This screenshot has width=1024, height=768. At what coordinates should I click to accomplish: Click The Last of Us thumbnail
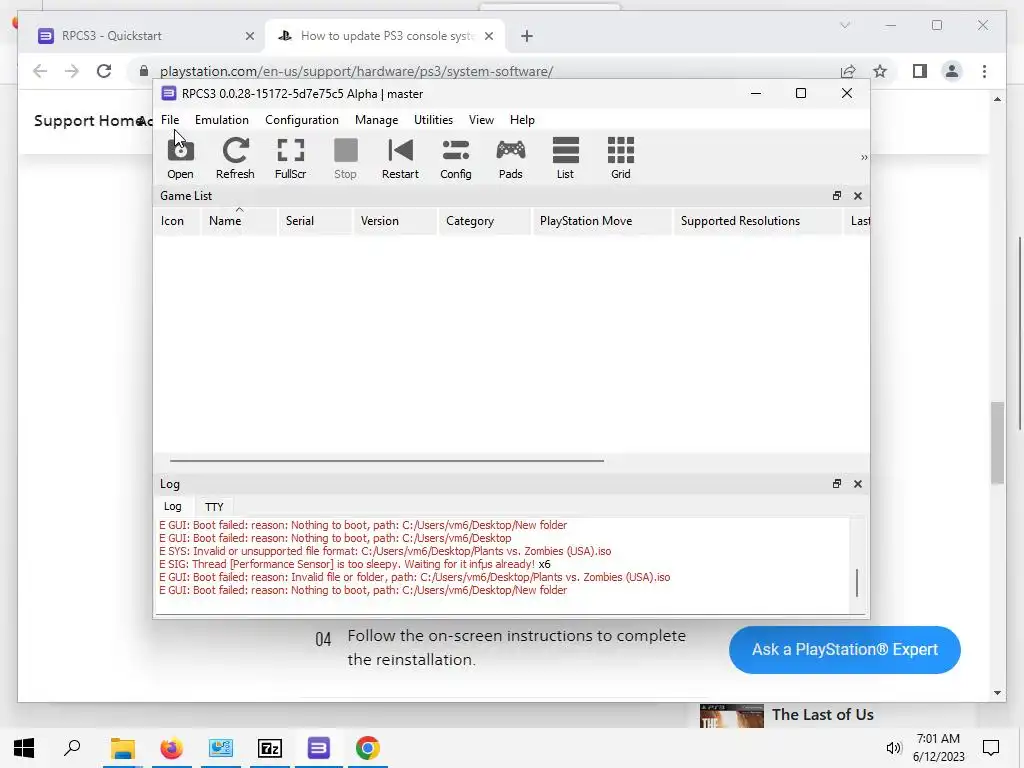tap(731, 716)
